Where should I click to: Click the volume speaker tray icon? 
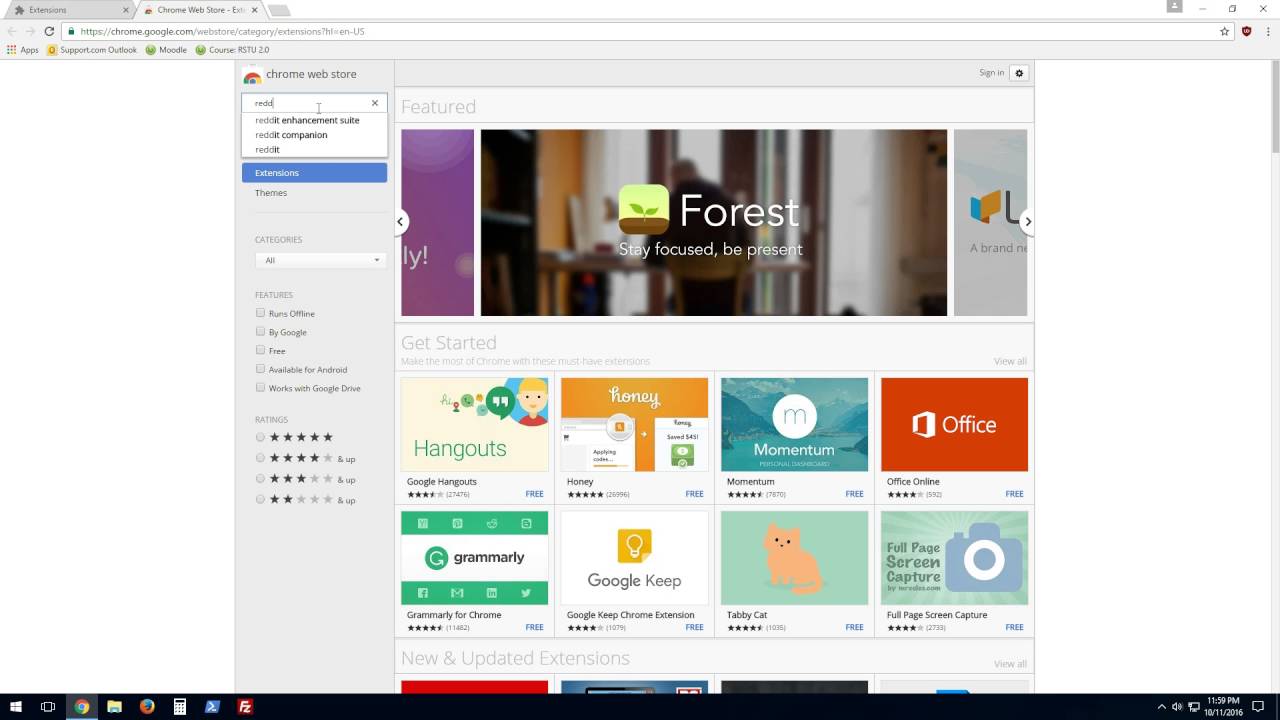(1176, 707)
